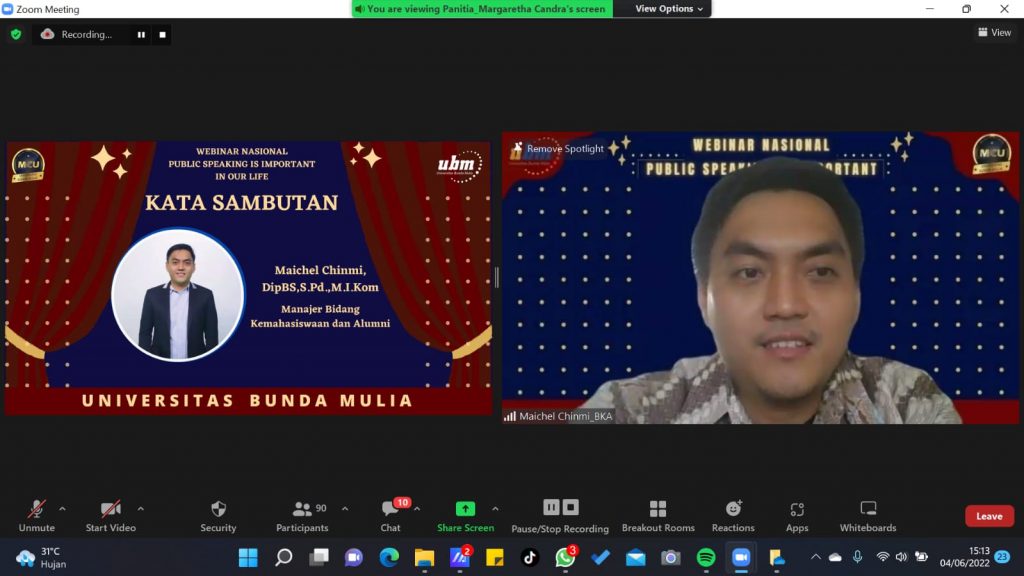The width and height of the screenshot is (1024, 576).
Task: Open WhatsApp from the taskbar
Action: pyautogui.click(x=565, y=557)
